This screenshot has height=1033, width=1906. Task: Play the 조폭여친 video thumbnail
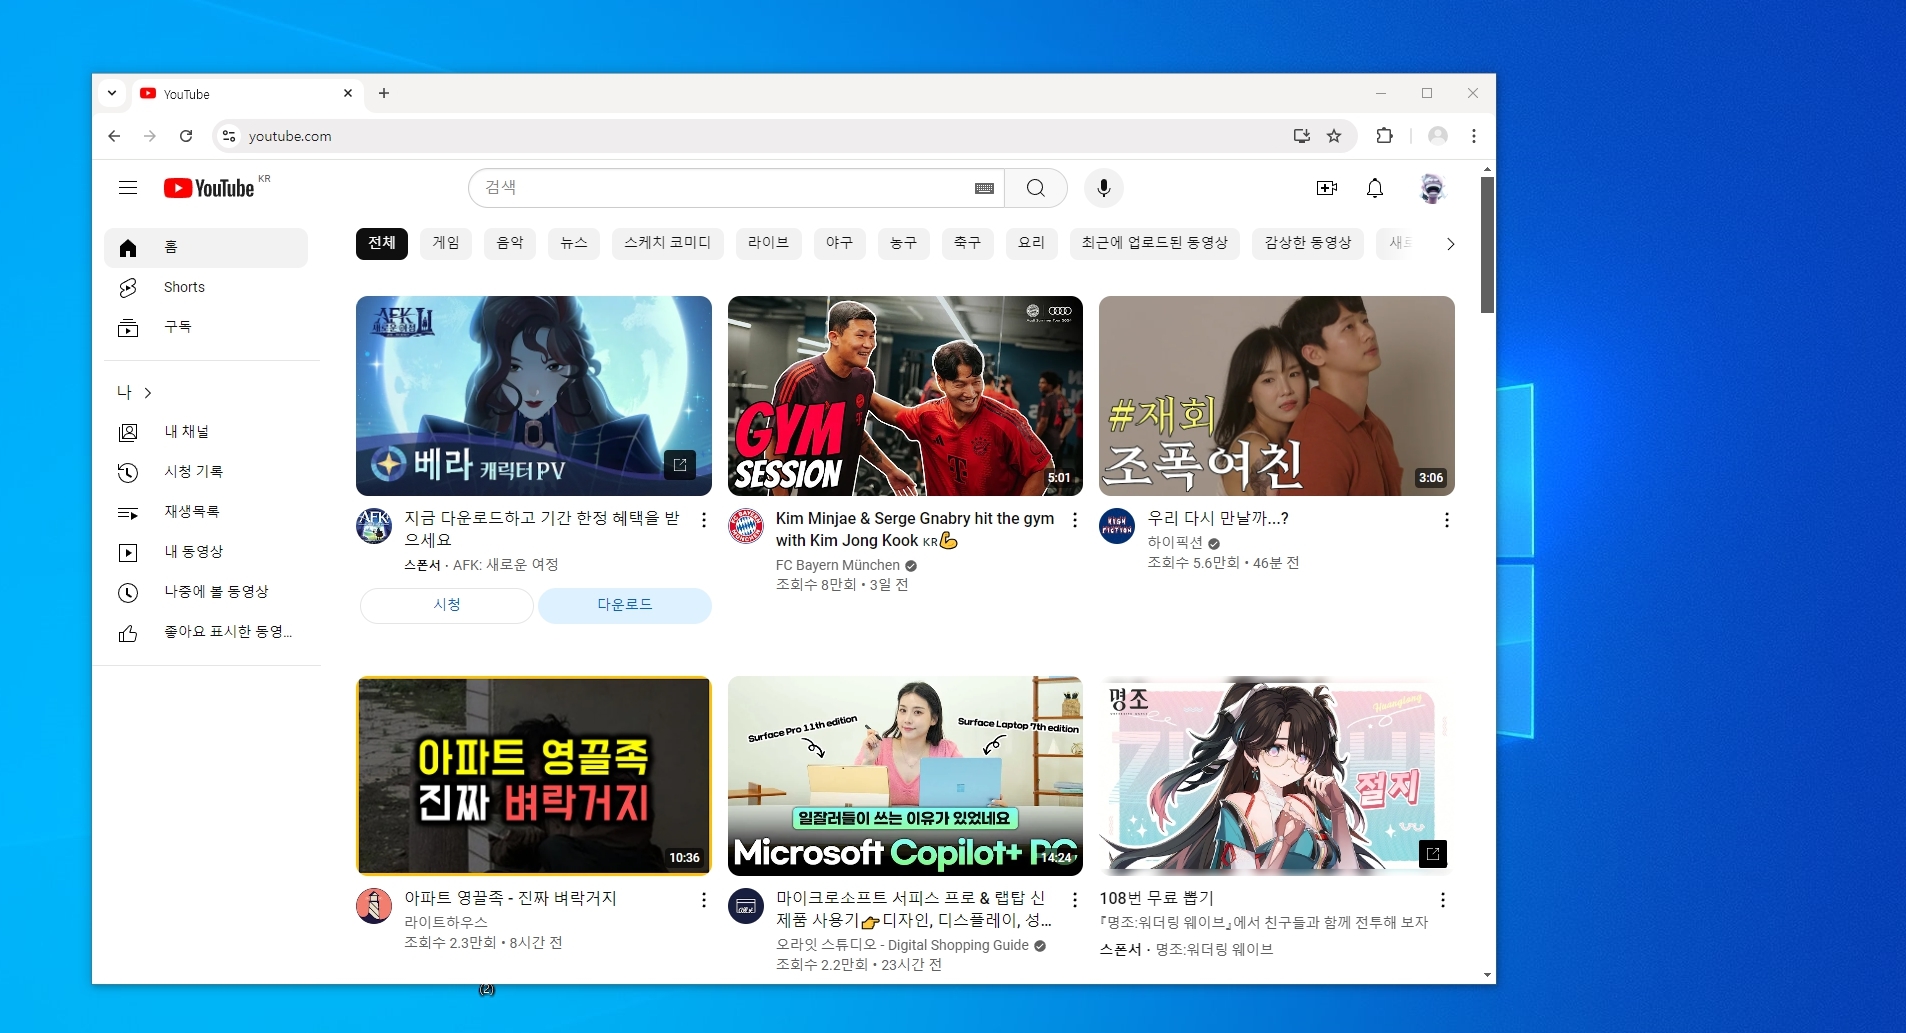point(1277,396)
